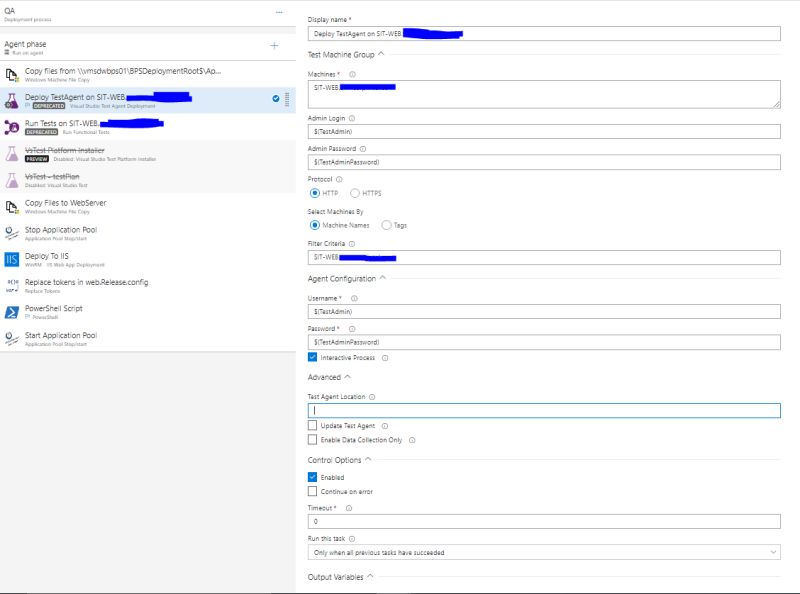This screenshot has width=800, height=594.
Task: Collapse the Agent Configuration section
Action: click(x=382, y=279)
